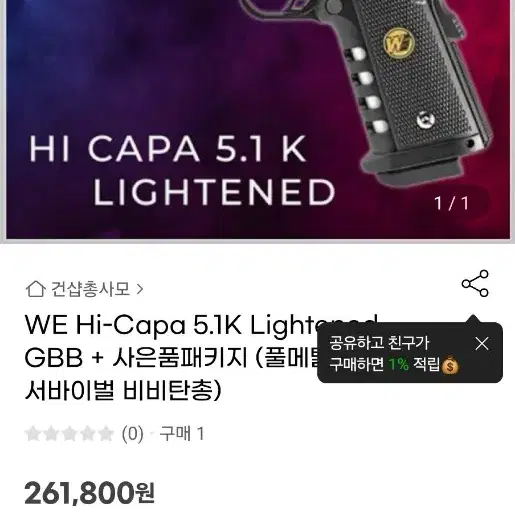515x515 pixels.
Task: Tap the 261,800원 price
Action: tap(89, 493)
